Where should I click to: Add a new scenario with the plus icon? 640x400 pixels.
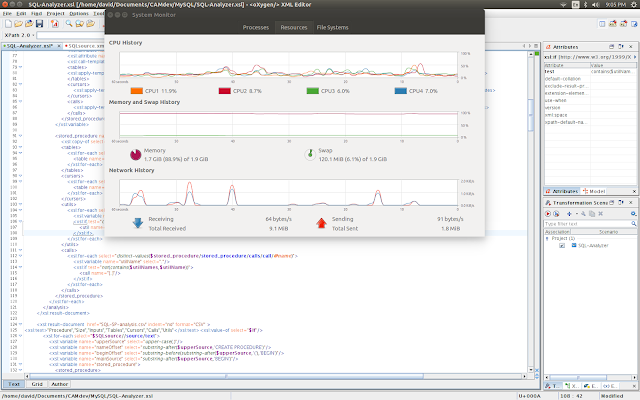(x=569, y=213)
